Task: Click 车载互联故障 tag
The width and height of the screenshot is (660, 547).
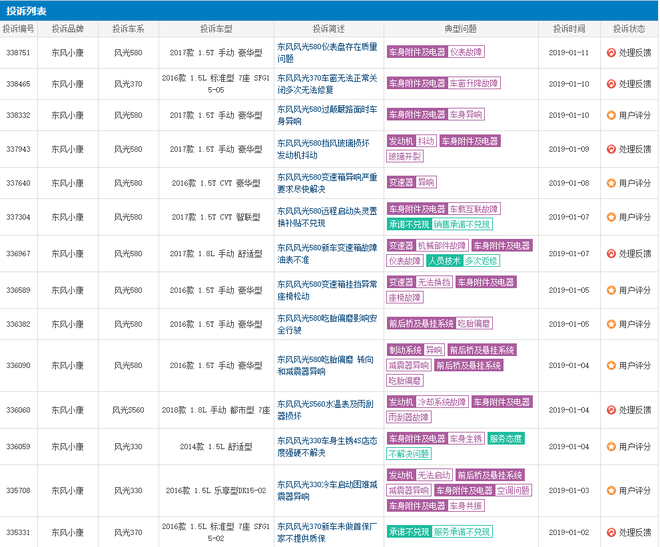Action: (x=474, y=209)
